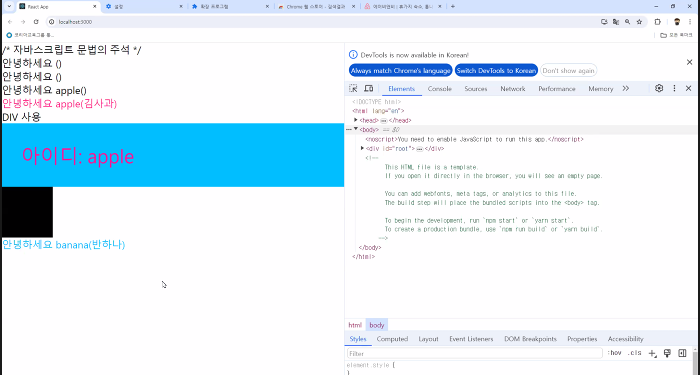Toggle the computed styles sidebar icon
The image size is (700, 375).
[x=682, y=353]
